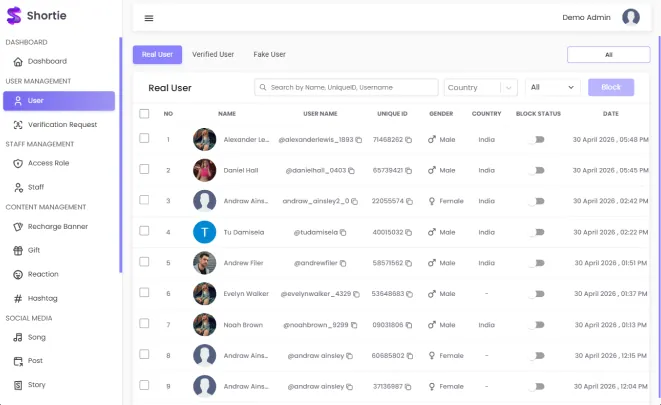
Task: Switch to Verified User tab
Action: tap(213, 54)
